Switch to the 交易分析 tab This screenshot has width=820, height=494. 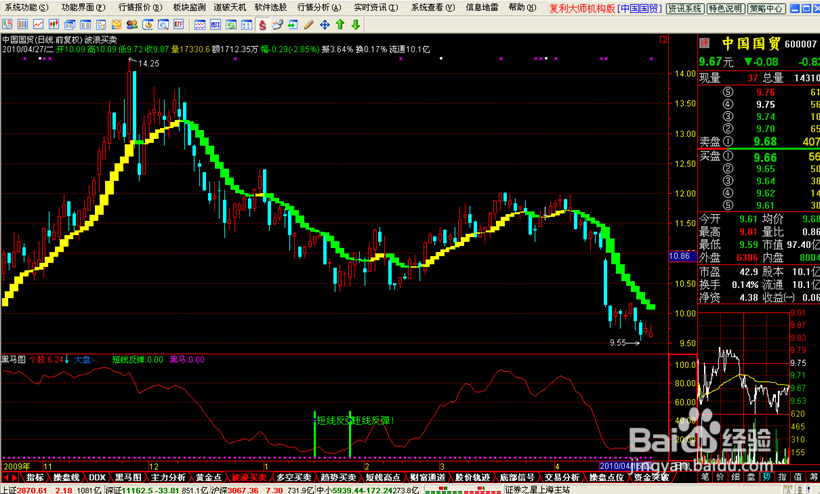pos(562,477)
